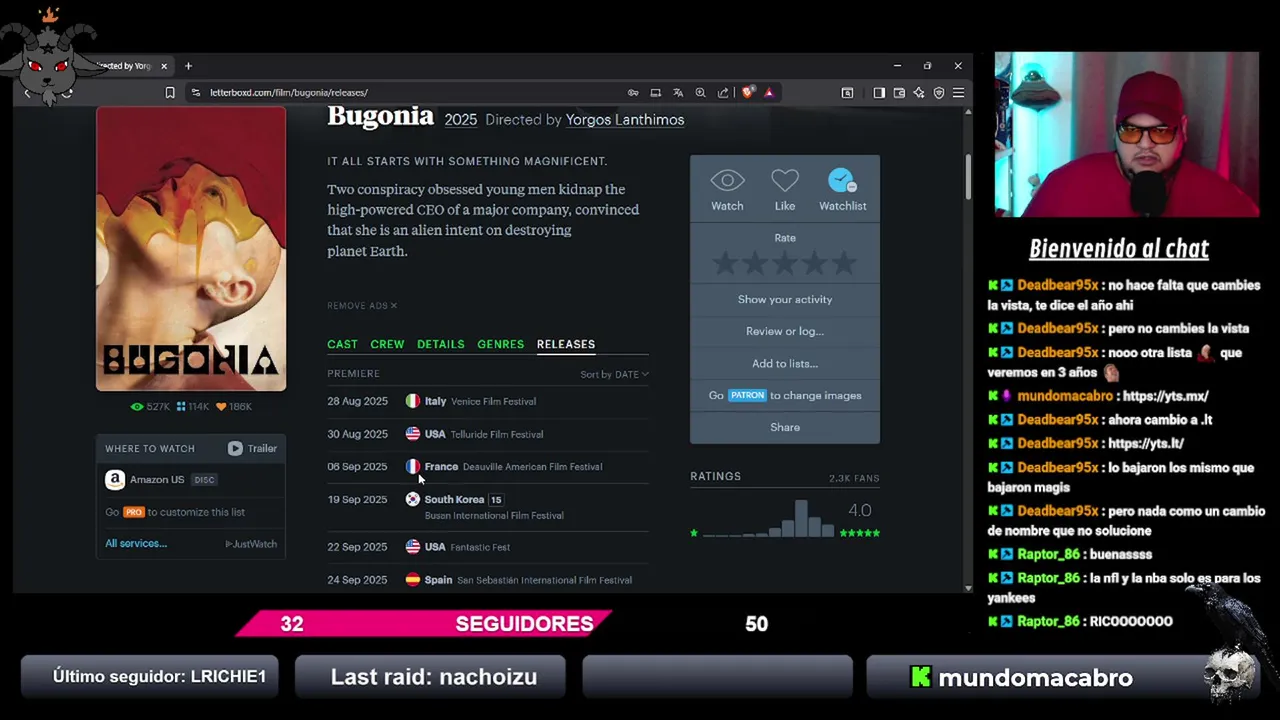The height and width of the screenshot is (720, 1280).
Task: Click the RATINGS heading link
Action: point(716,477)
